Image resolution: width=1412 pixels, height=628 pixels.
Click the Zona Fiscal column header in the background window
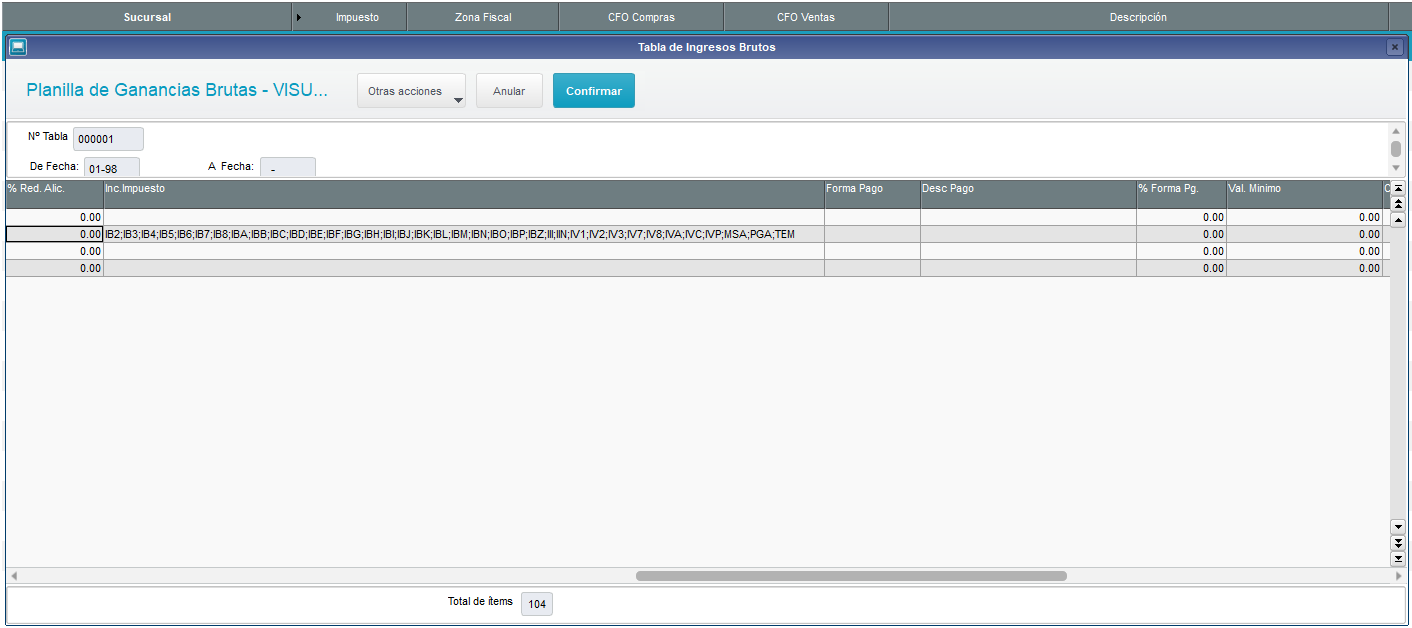(483, 17)
